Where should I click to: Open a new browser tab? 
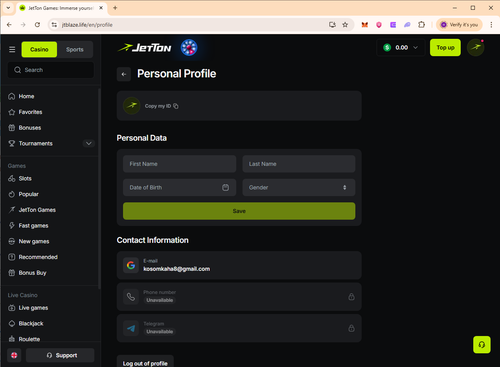coord(115,8)
